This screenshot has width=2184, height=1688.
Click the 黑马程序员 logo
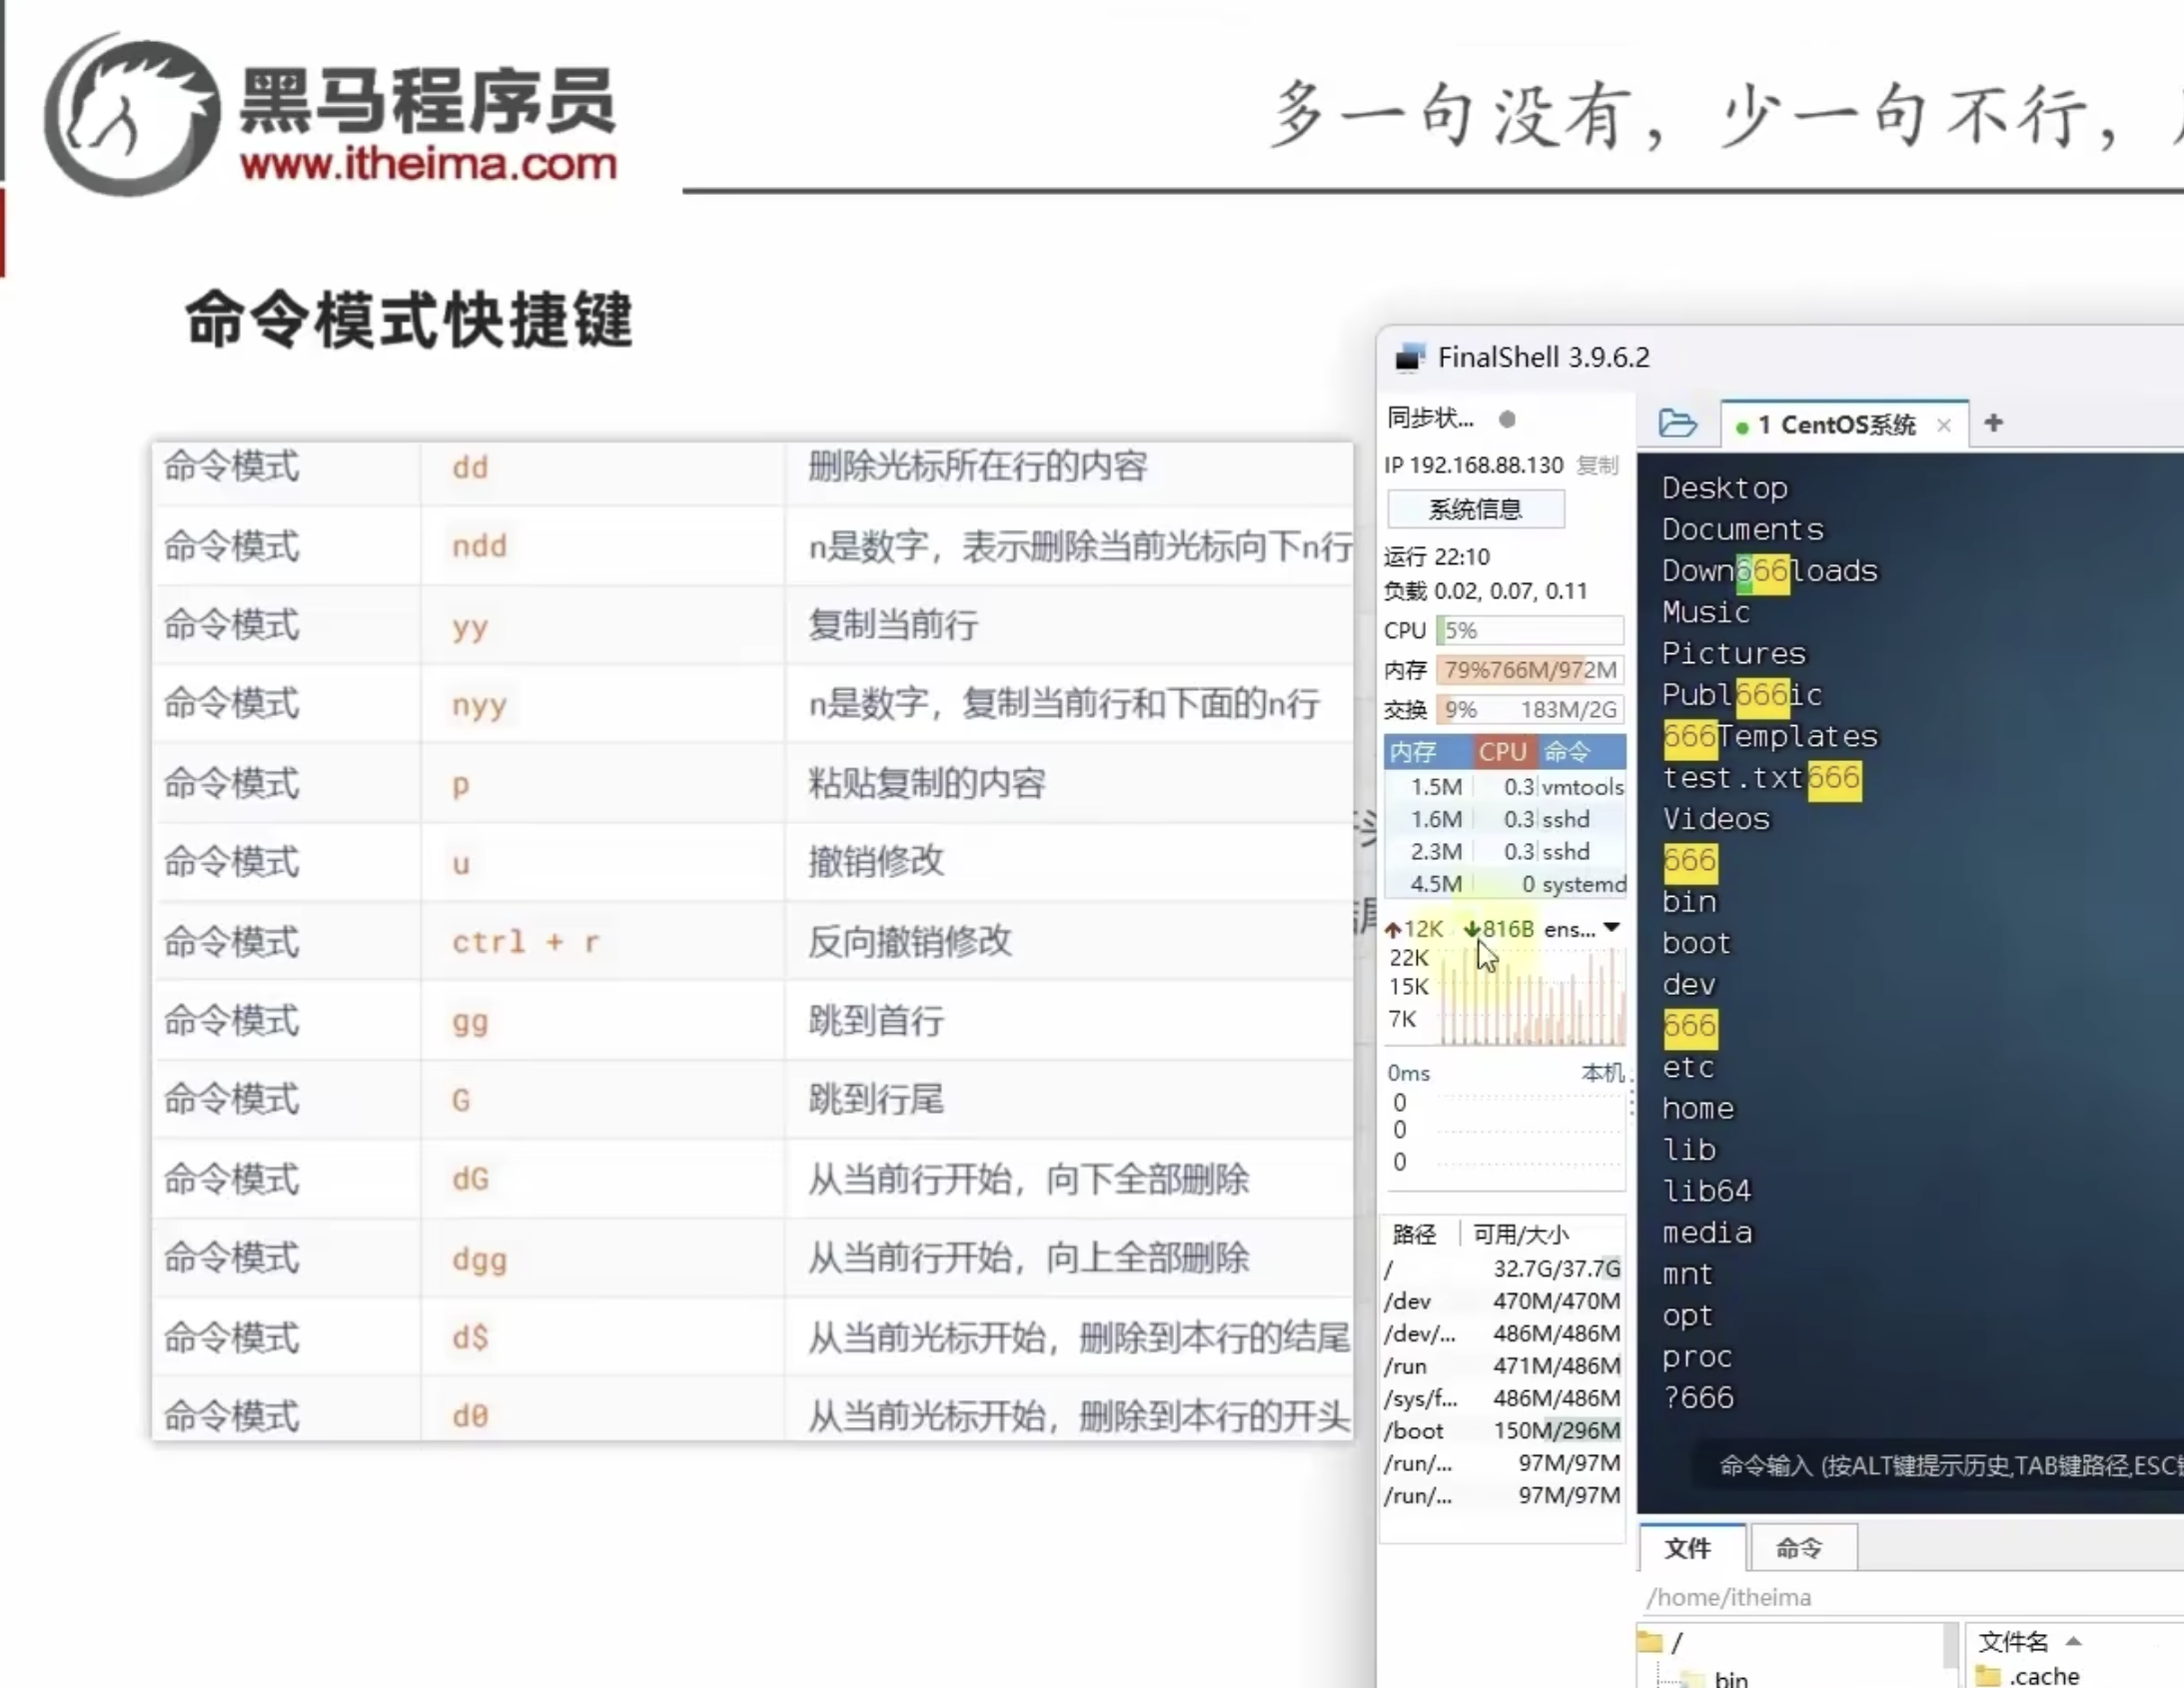[330, 115]
